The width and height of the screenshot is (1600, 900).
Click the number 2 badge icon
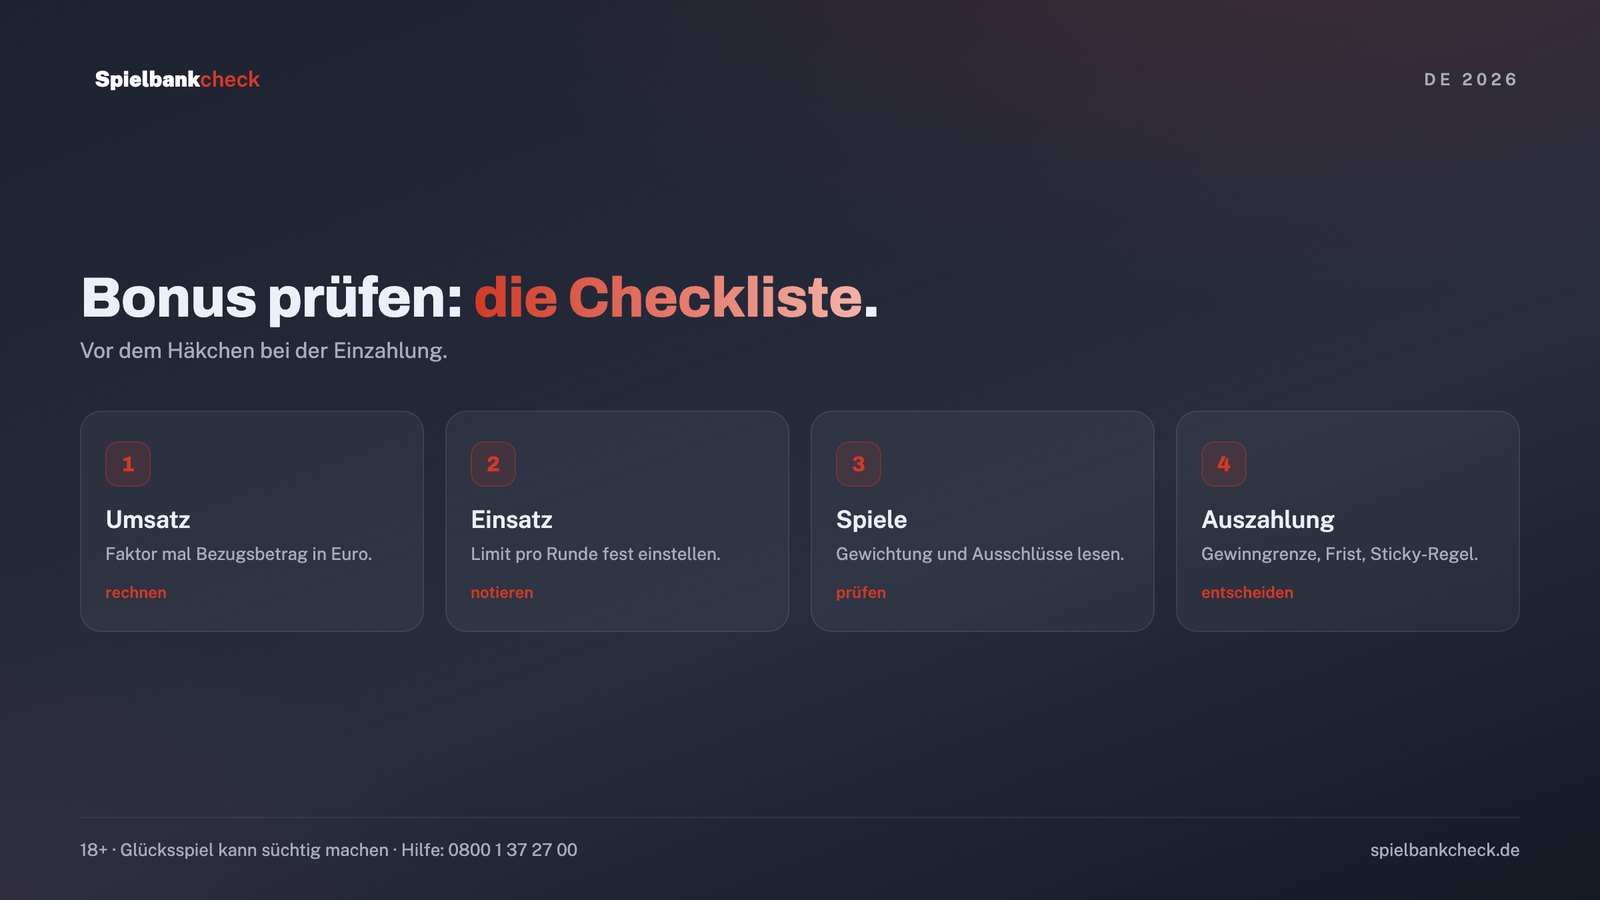point(493,464)
